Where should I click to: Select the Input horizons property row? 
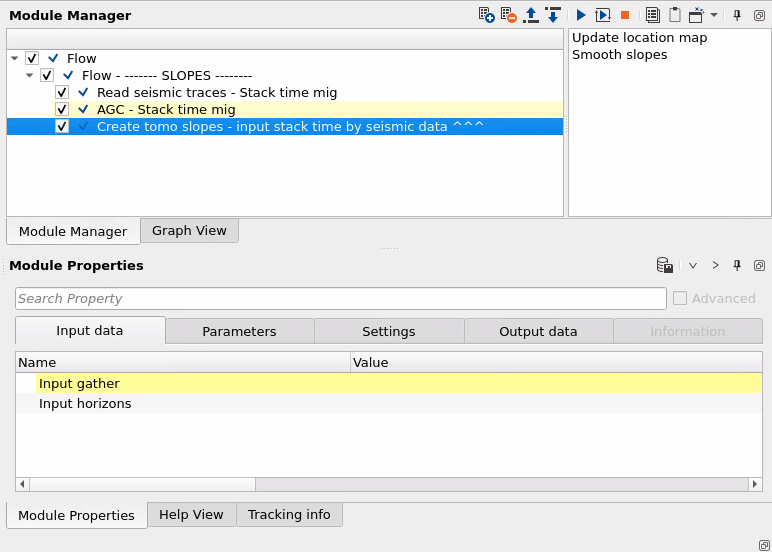(x=85, y=404)
